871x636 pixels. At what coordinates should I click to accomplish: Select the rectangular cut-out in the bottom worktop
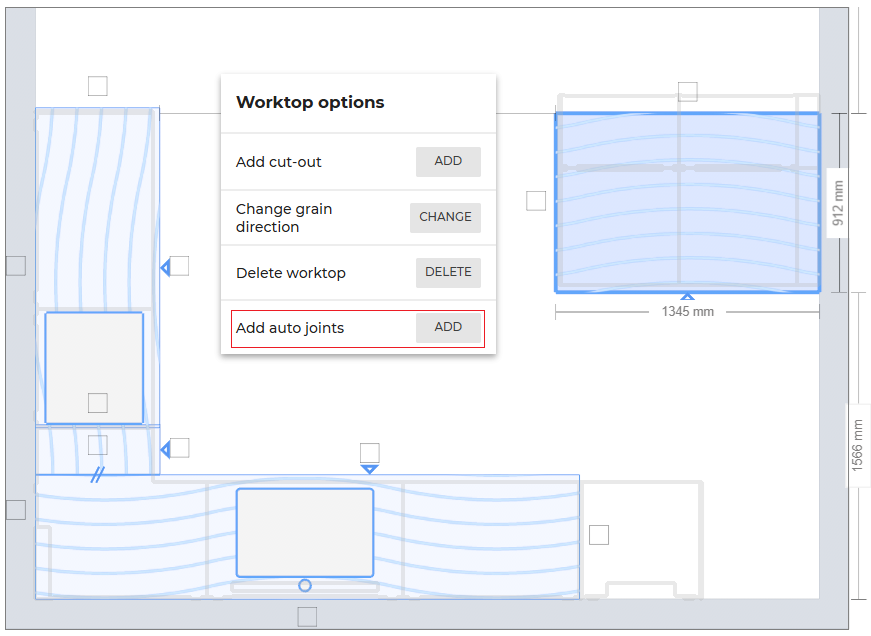pos(305,532)
